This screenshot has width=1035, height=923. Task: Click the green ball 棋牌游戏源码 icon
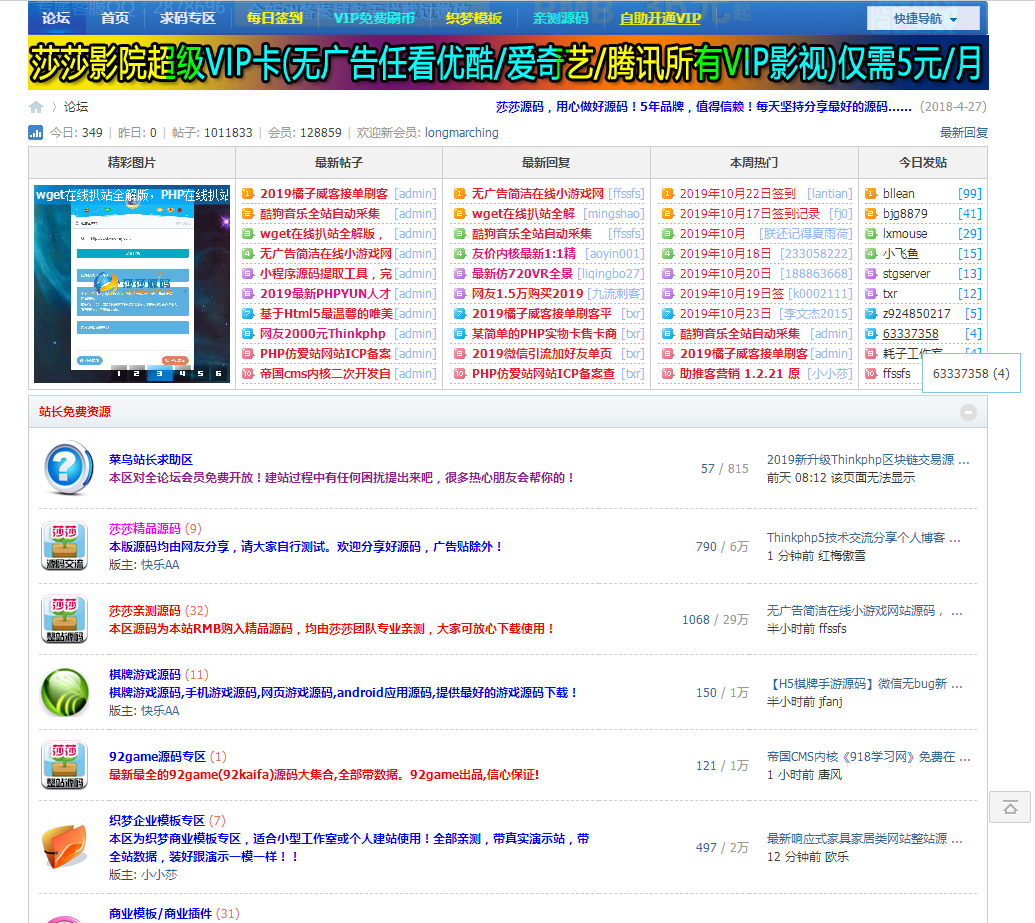(64, 692)
